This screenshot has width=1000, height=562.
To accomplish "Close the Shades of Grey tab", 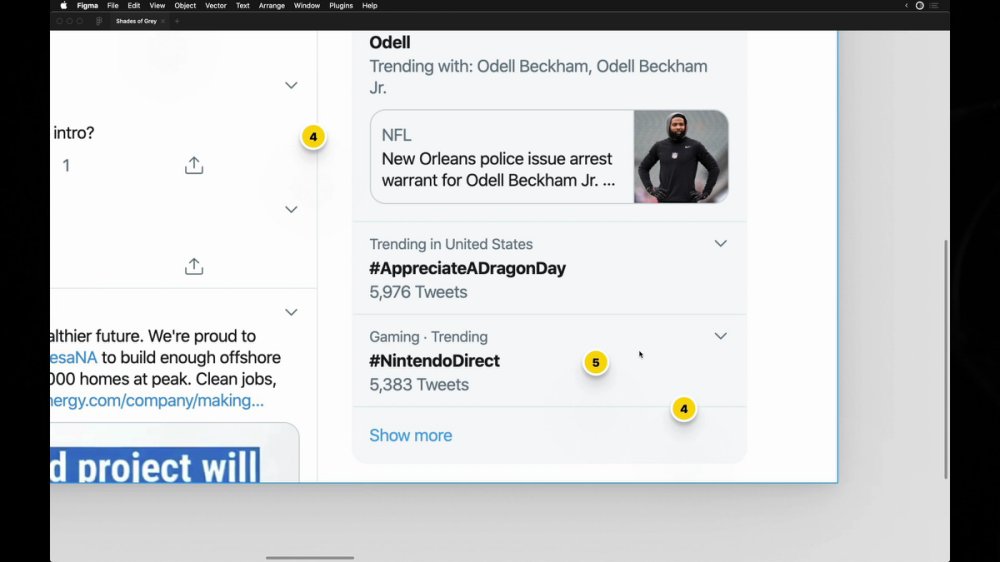I will pyautogui.click(x=163, y=21).
